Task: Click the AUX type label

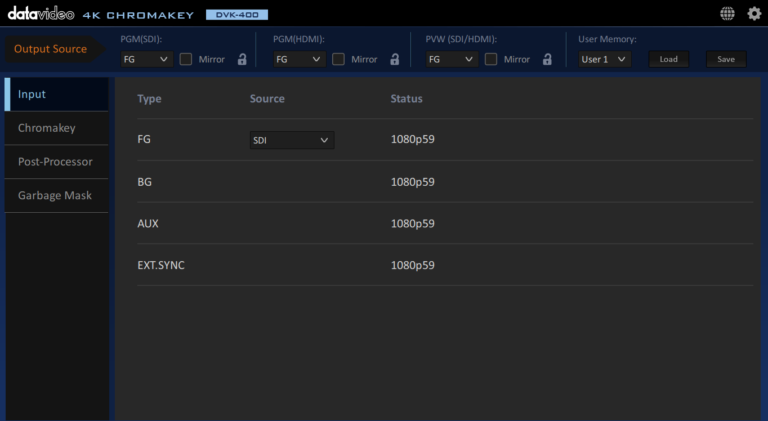Action: (148, 223)
